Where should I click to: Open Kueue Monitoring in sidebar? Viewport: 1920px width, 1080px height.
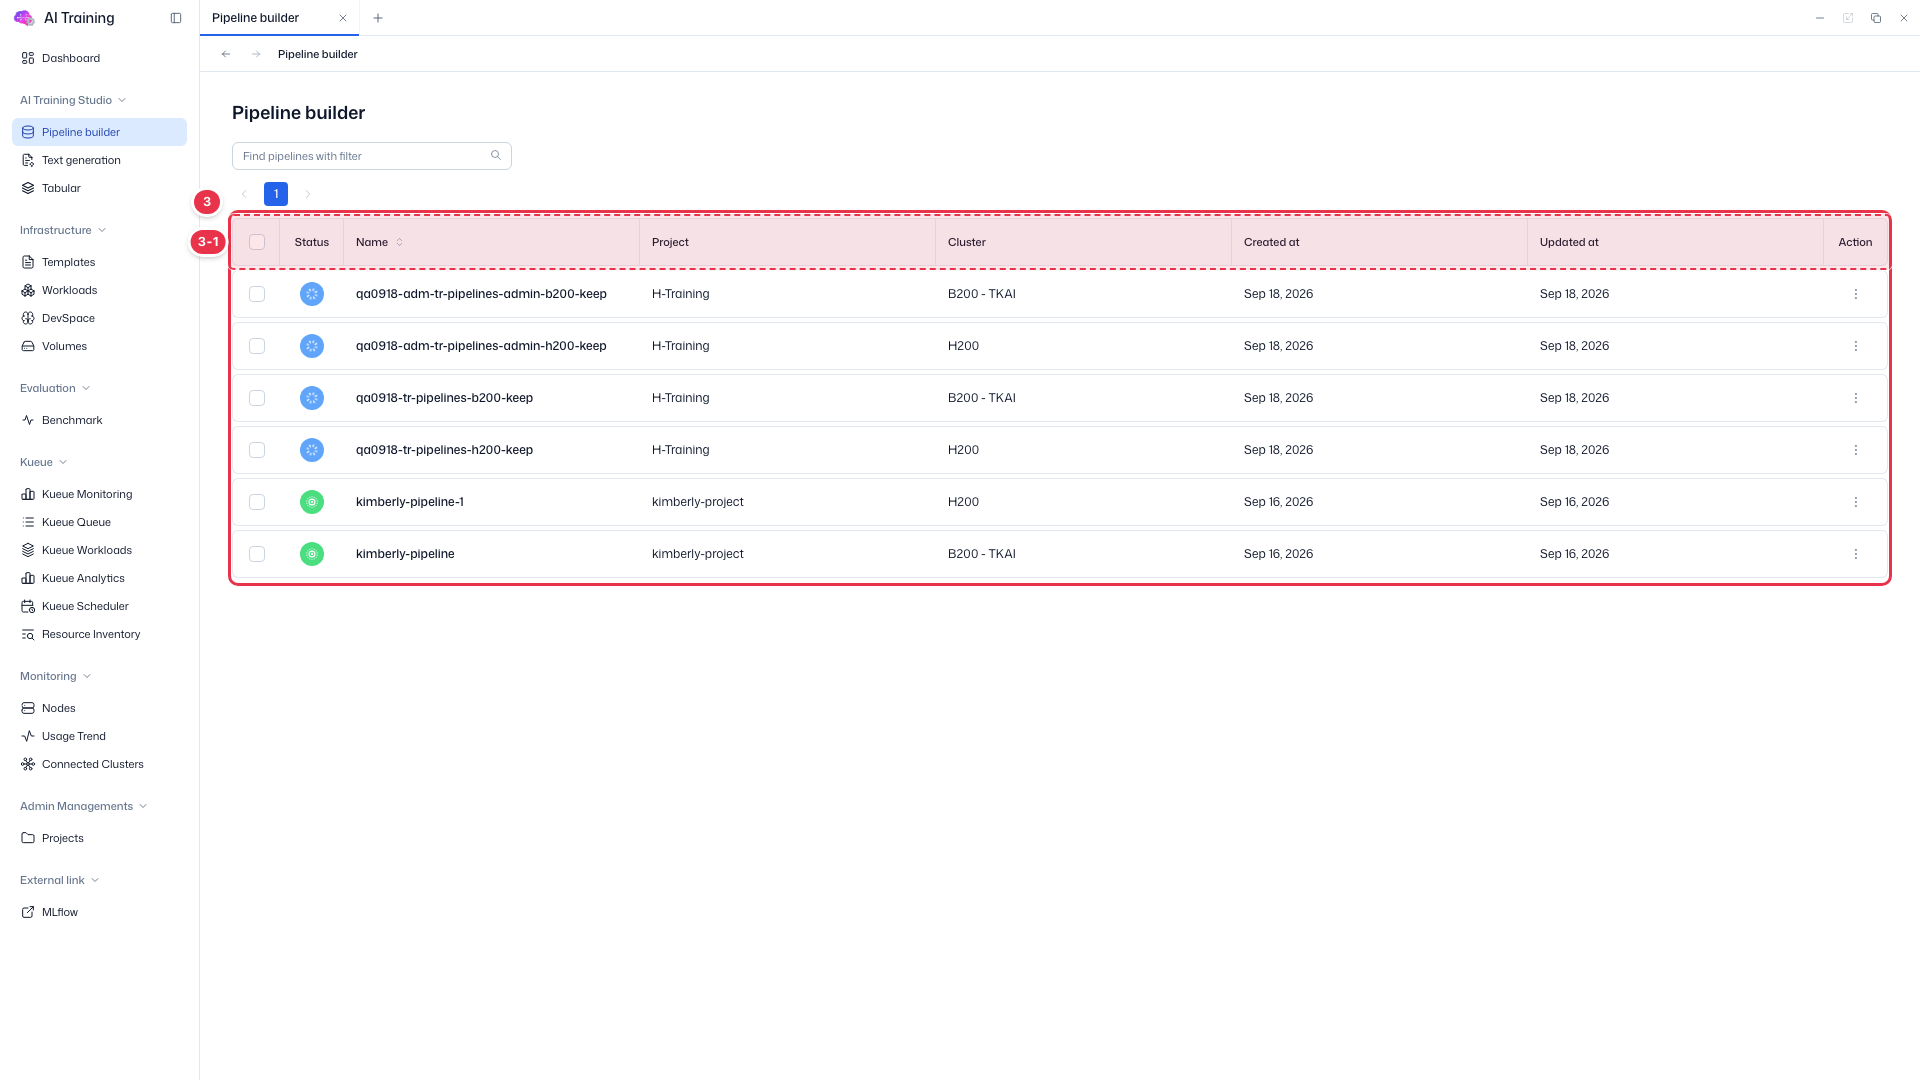pyautogui.click(x=99, y=494)
